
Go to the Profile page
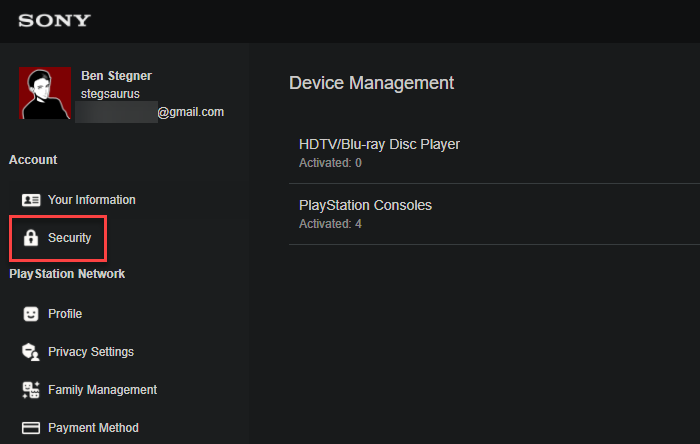pyautogui.click(x=65, y=314)
